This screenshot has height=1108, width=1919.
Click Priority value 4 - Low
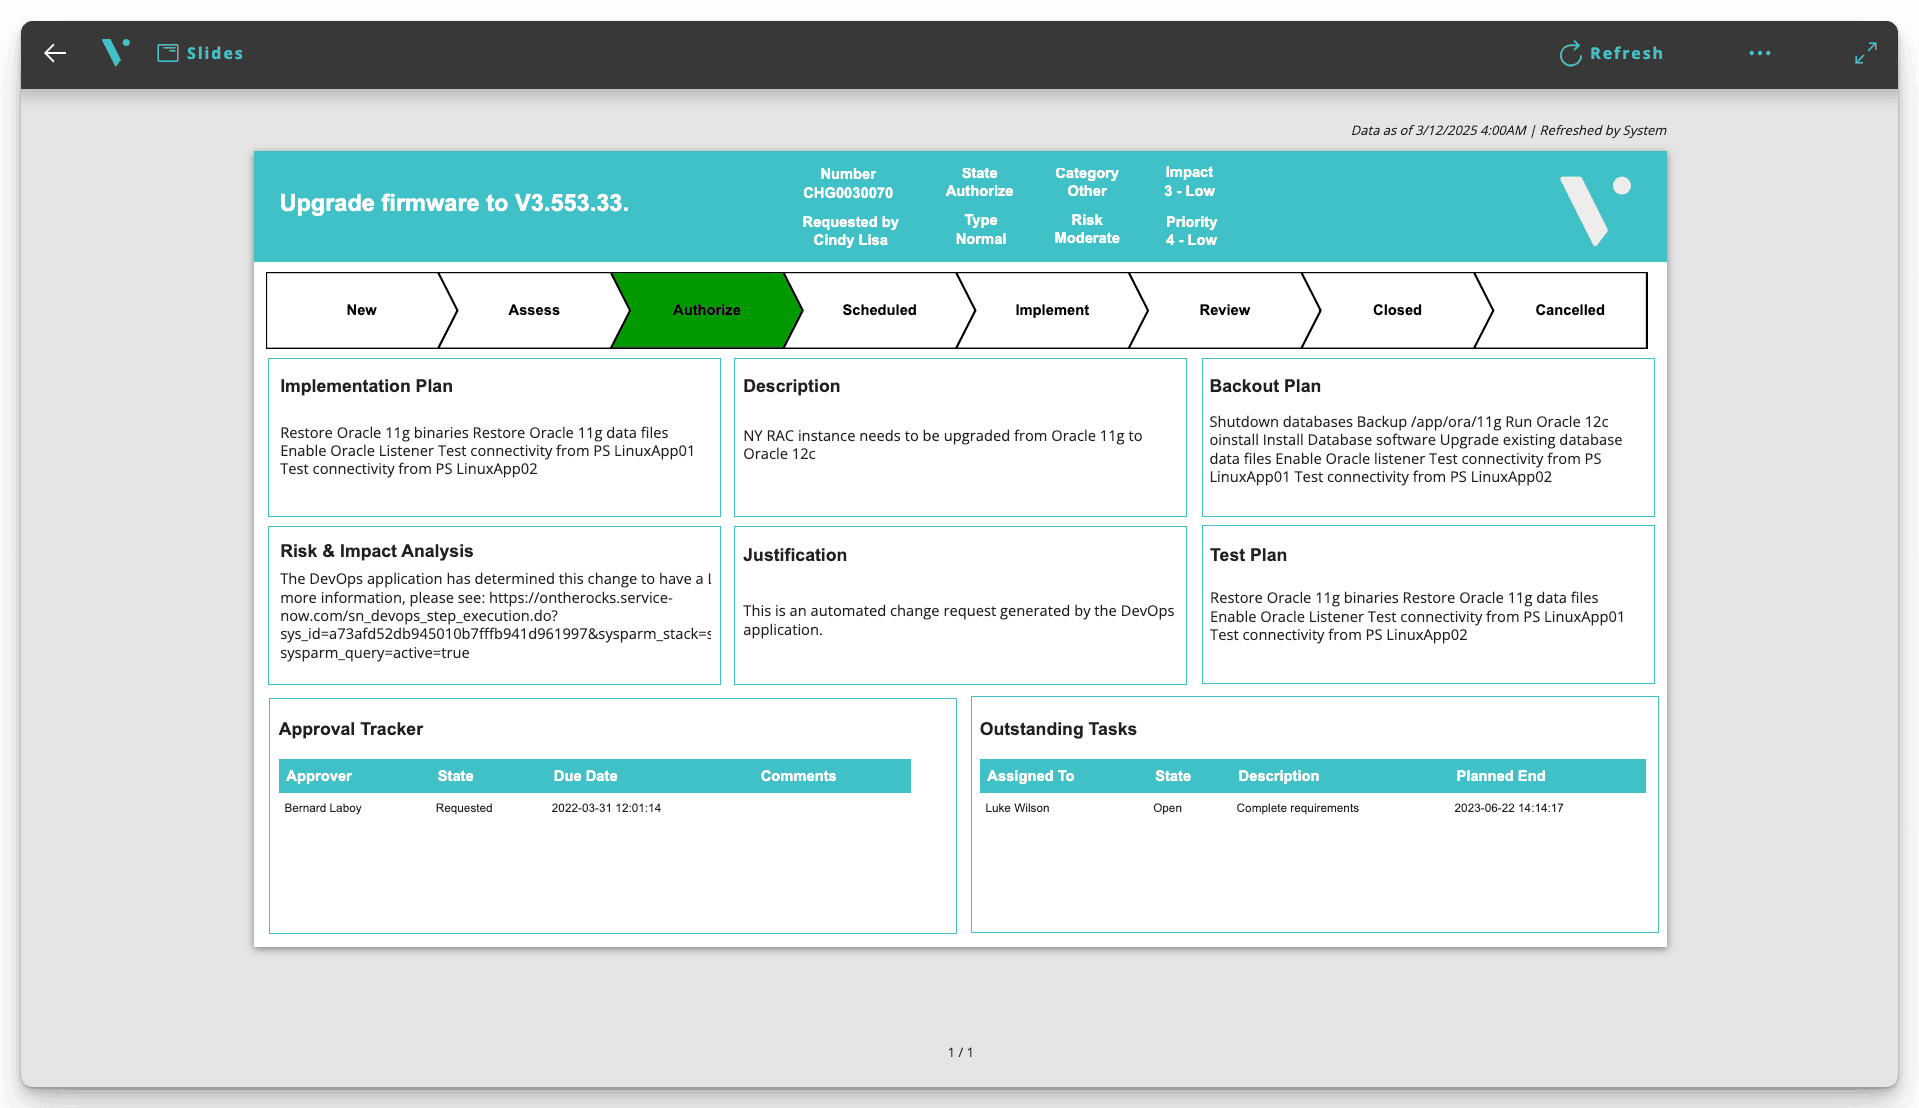pos(1191,240)
